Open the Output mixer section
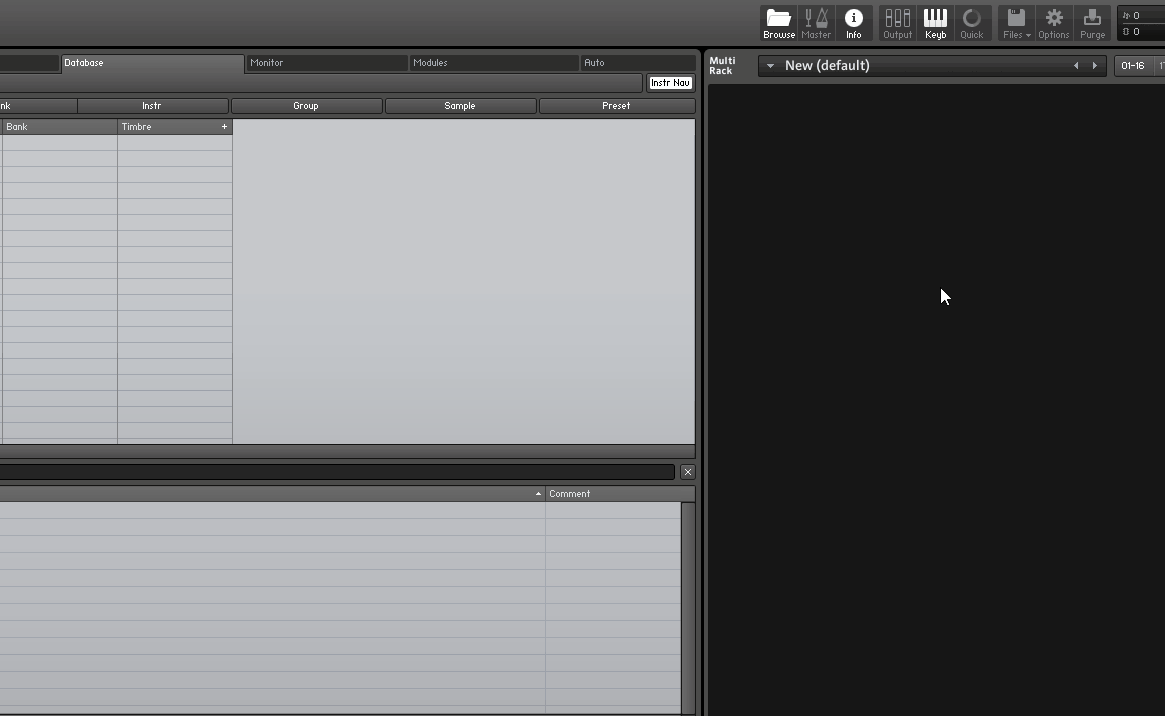Screen dimensions: 1165x716 pos(897,22)
